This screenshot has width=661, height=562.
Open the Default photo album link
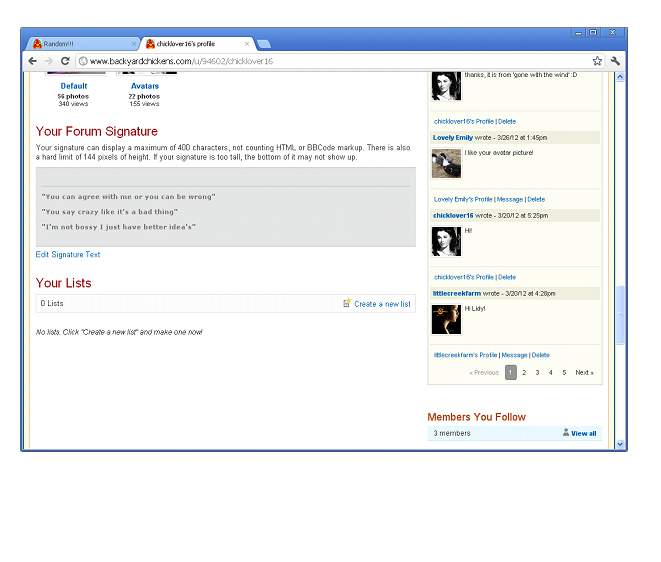(x=73, y=86)
